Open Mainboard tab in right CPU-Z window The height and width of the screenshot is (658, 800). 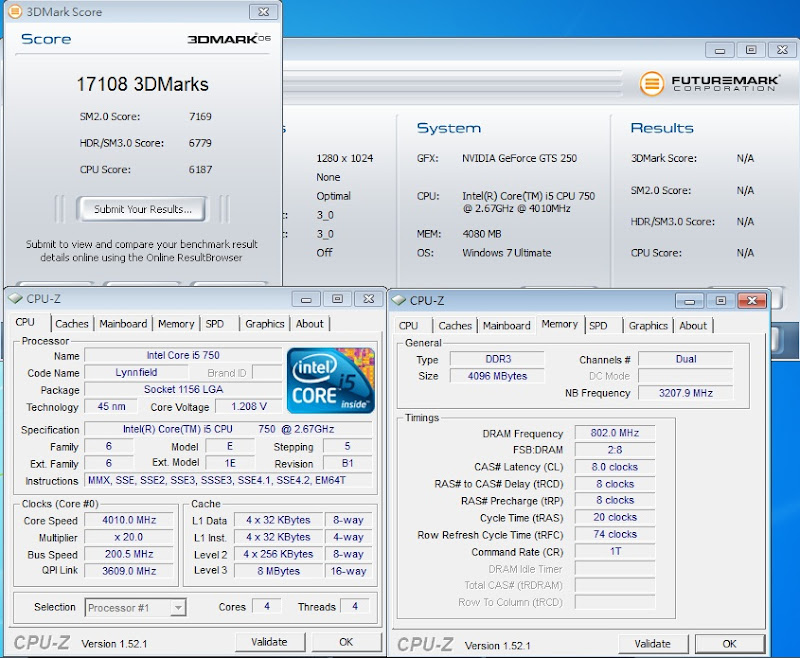tap(507, 326)
